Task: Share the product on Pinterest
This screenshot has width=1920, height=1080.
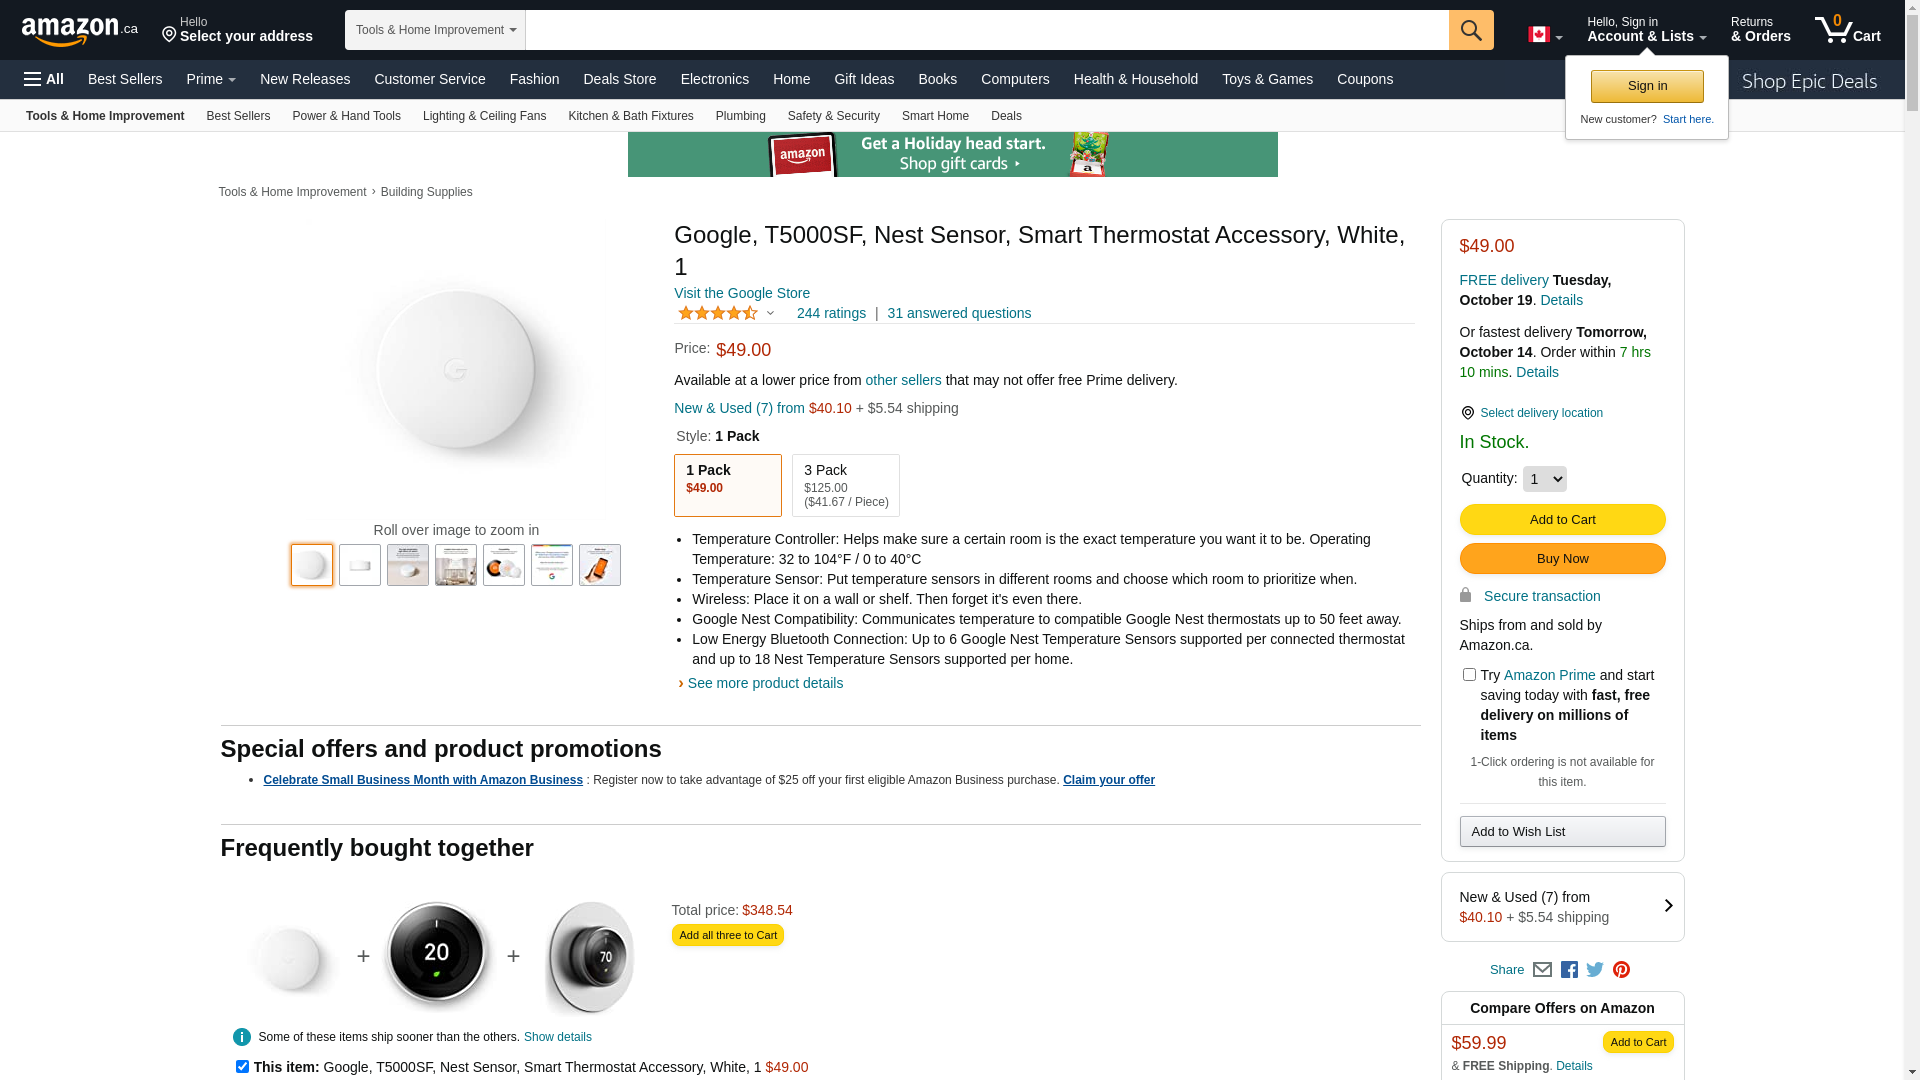Action: [1621, 969]
